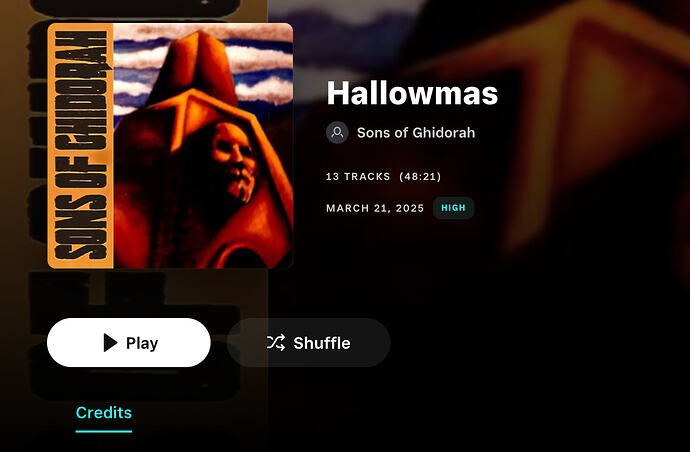Click the Shuffle button

(308, 342)
